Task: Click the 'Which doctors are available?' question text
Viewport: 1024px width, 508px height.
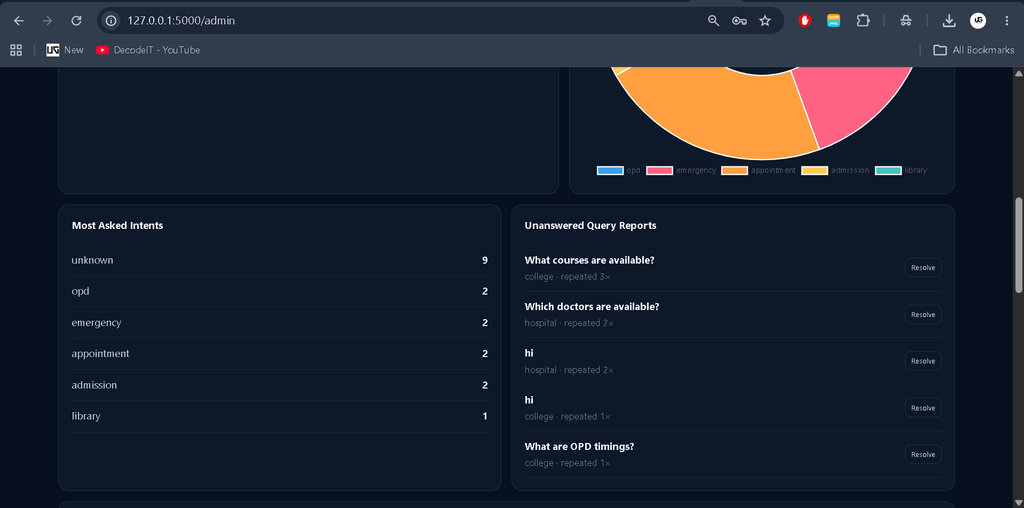Action: click(x=592, y=307)
